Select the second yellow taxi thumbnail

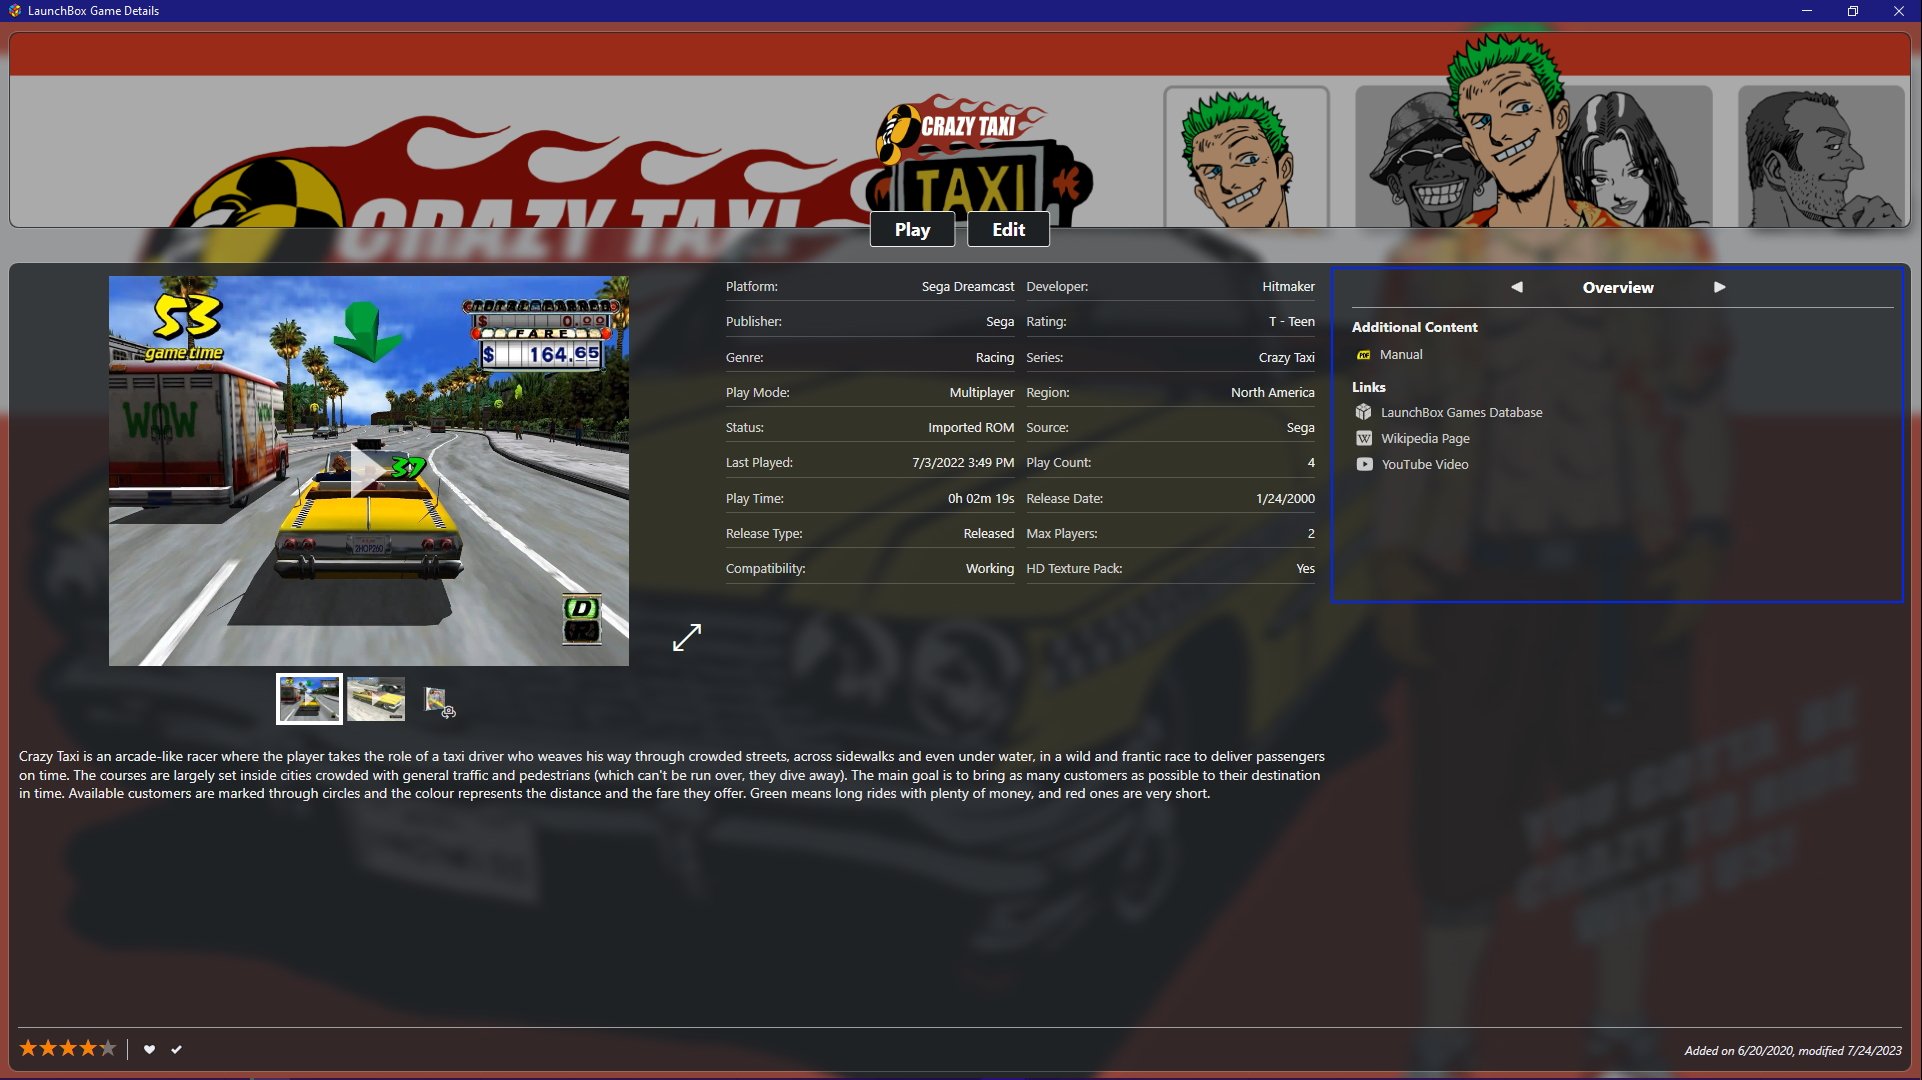[376, 699]
